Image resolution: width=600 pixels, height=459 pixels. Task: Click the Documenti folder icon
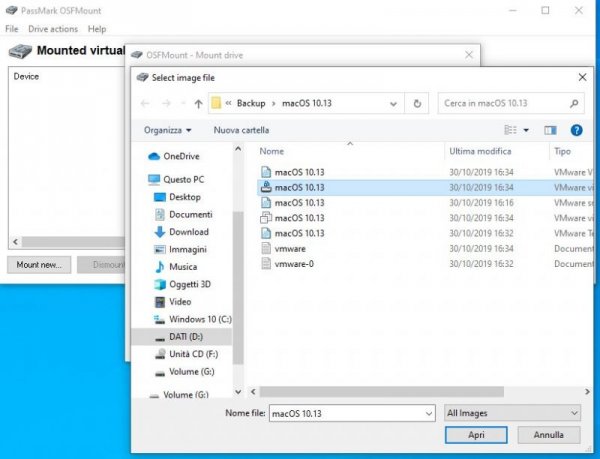(160, 215)
